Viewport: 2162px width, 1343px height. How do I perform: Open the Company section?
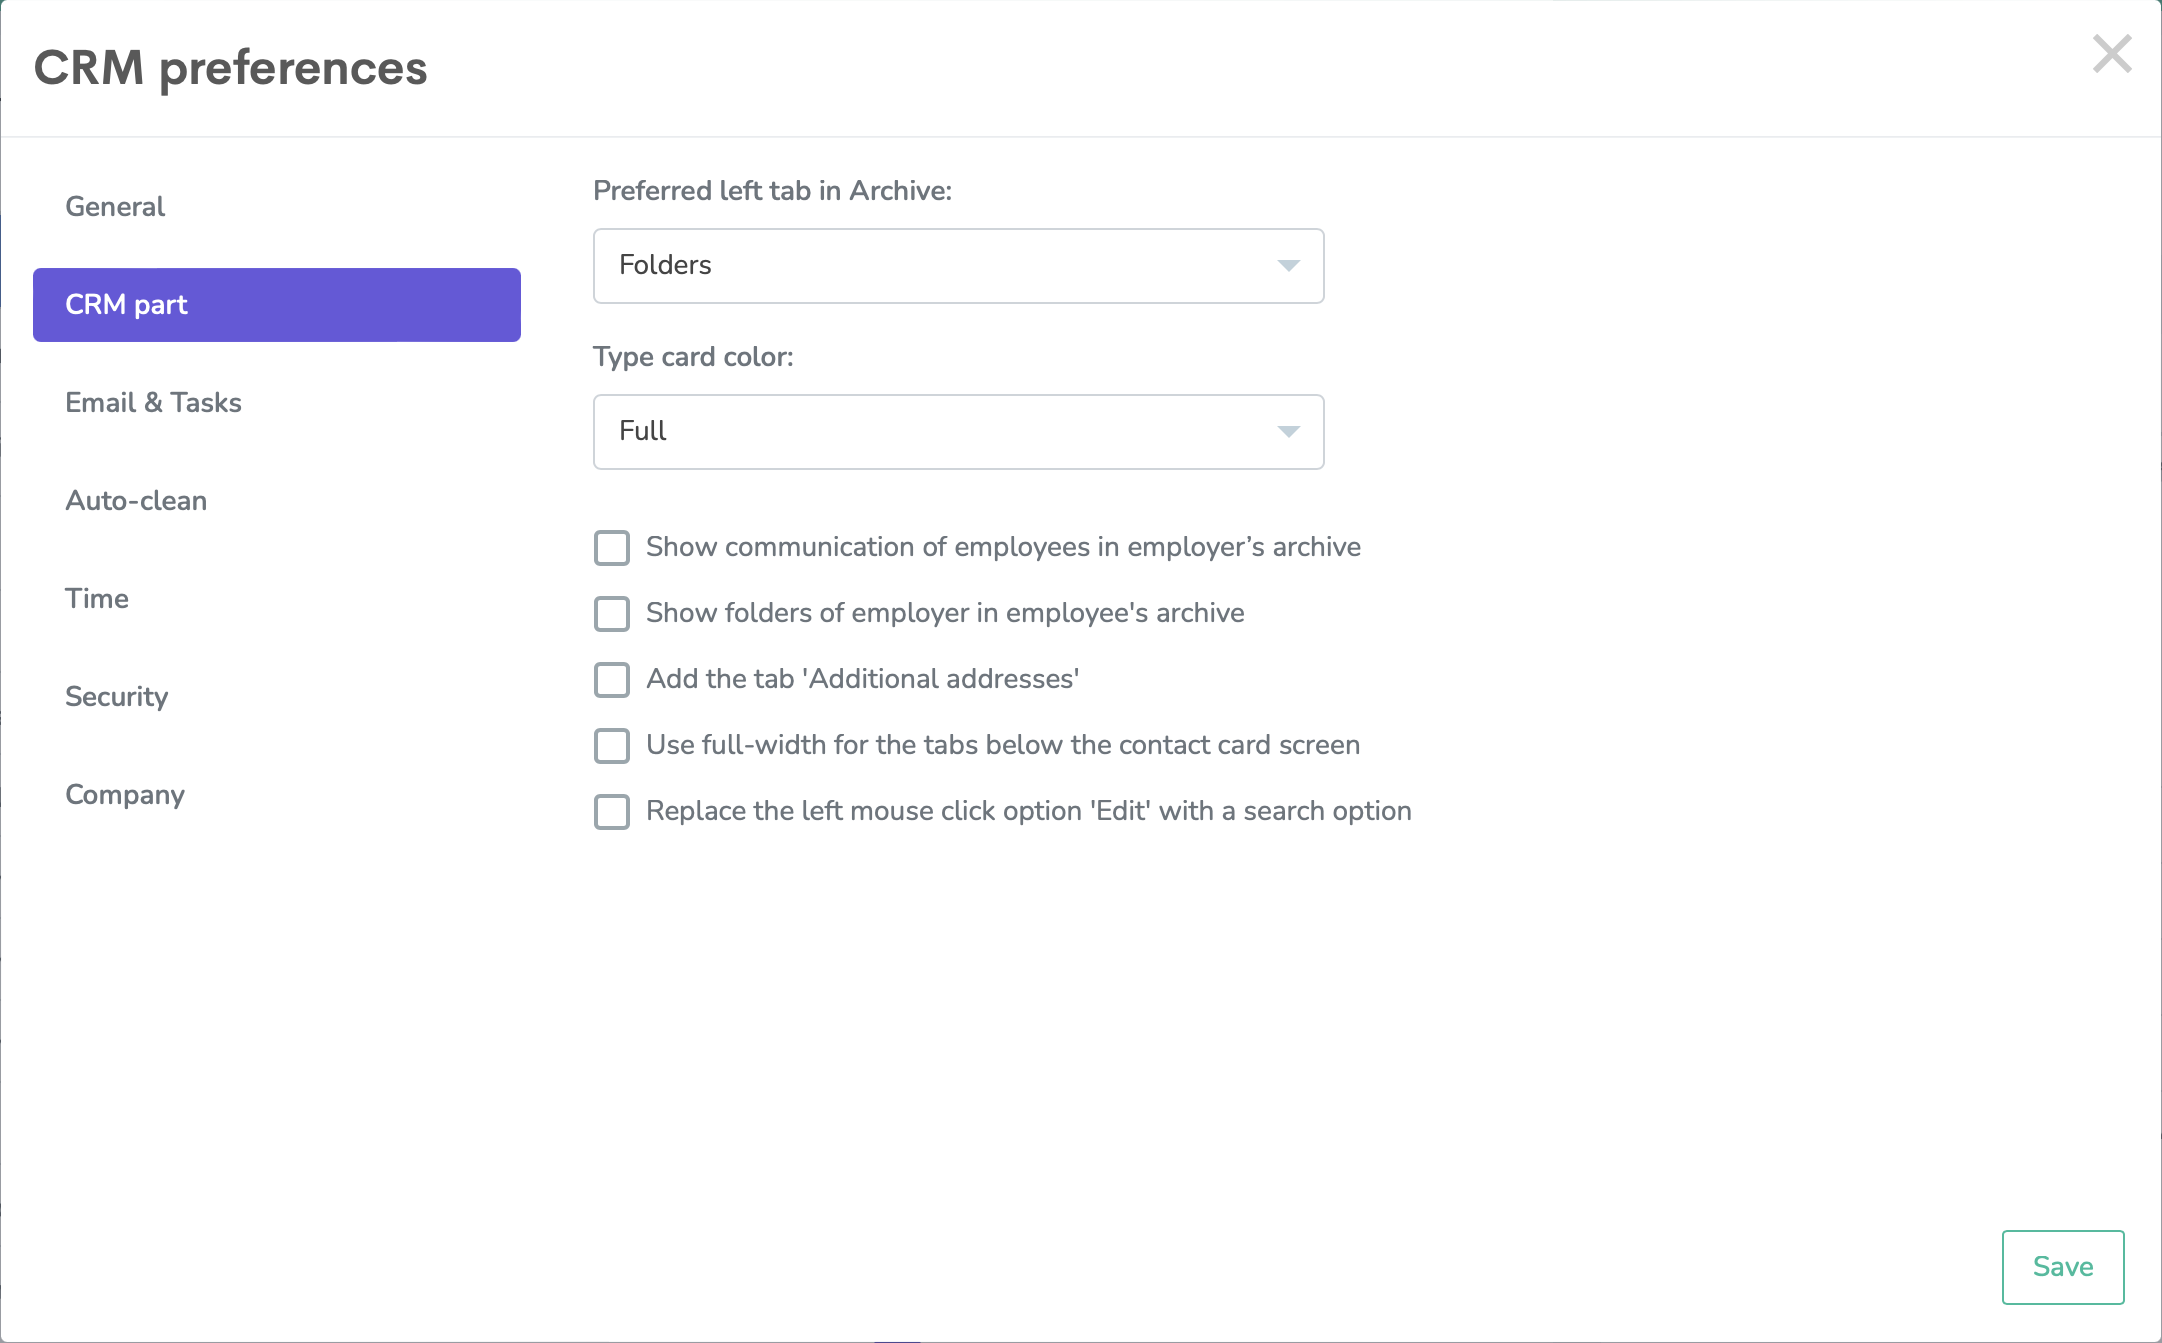pos(125,795)
